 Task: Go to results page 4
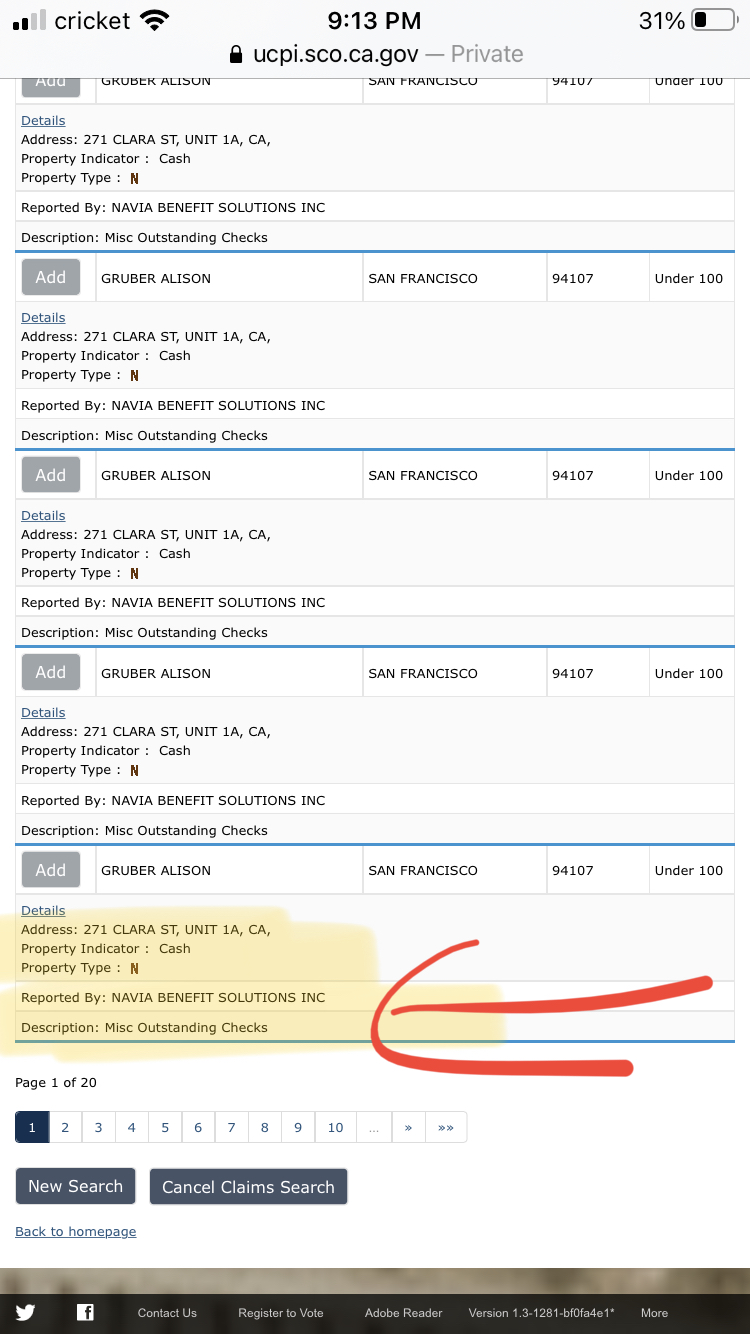[x=131, y=1127]
